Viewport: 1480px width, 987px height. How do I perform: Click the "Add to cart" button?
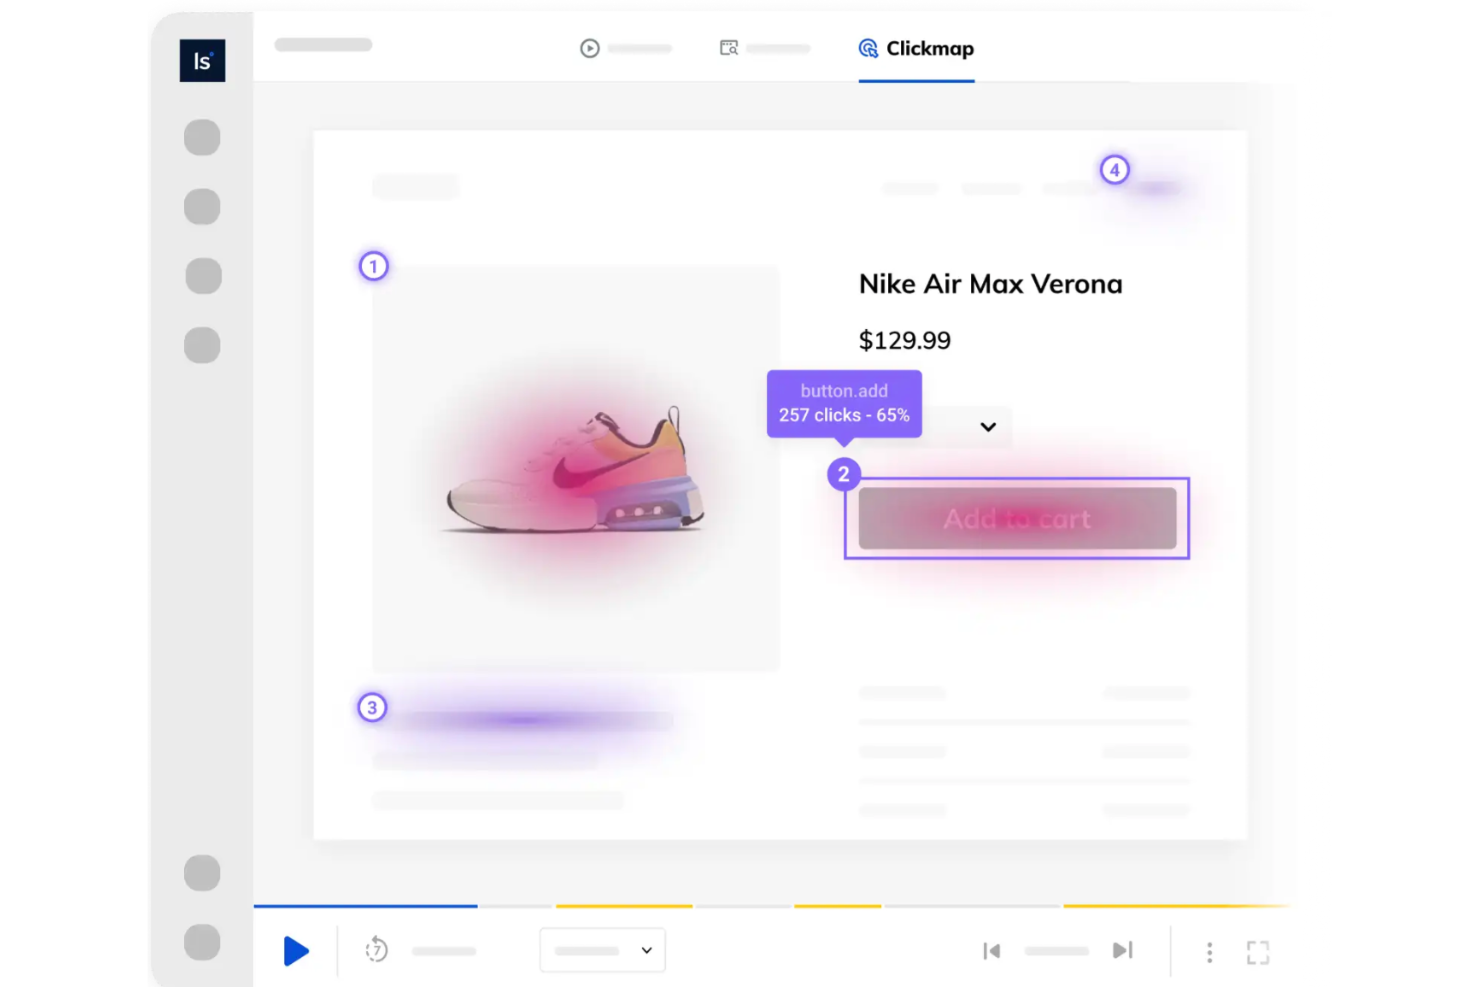(x=1017, y=518)
